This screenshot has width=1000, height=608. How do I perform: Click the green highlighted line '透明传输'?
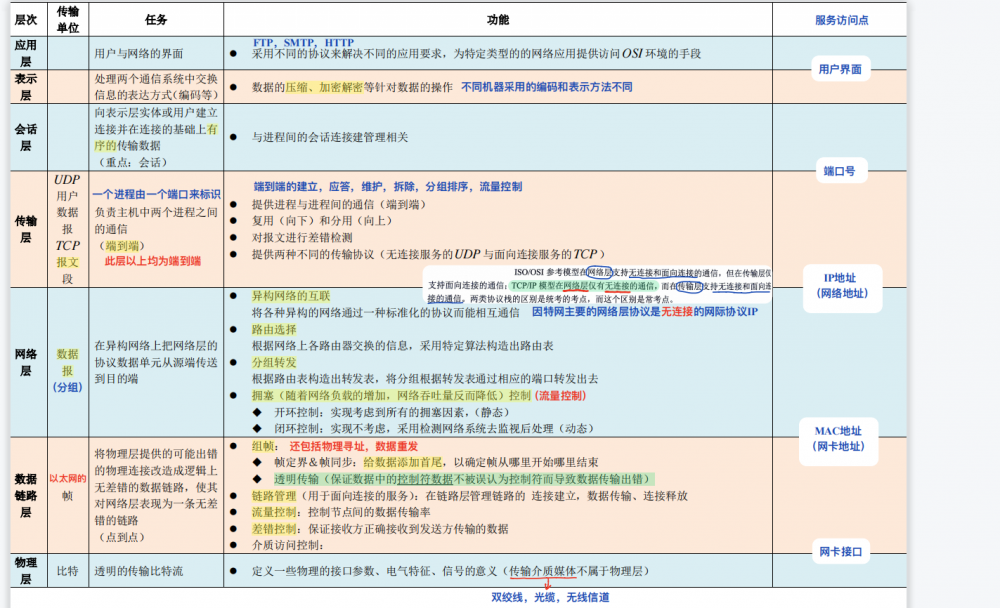point(463,478)
